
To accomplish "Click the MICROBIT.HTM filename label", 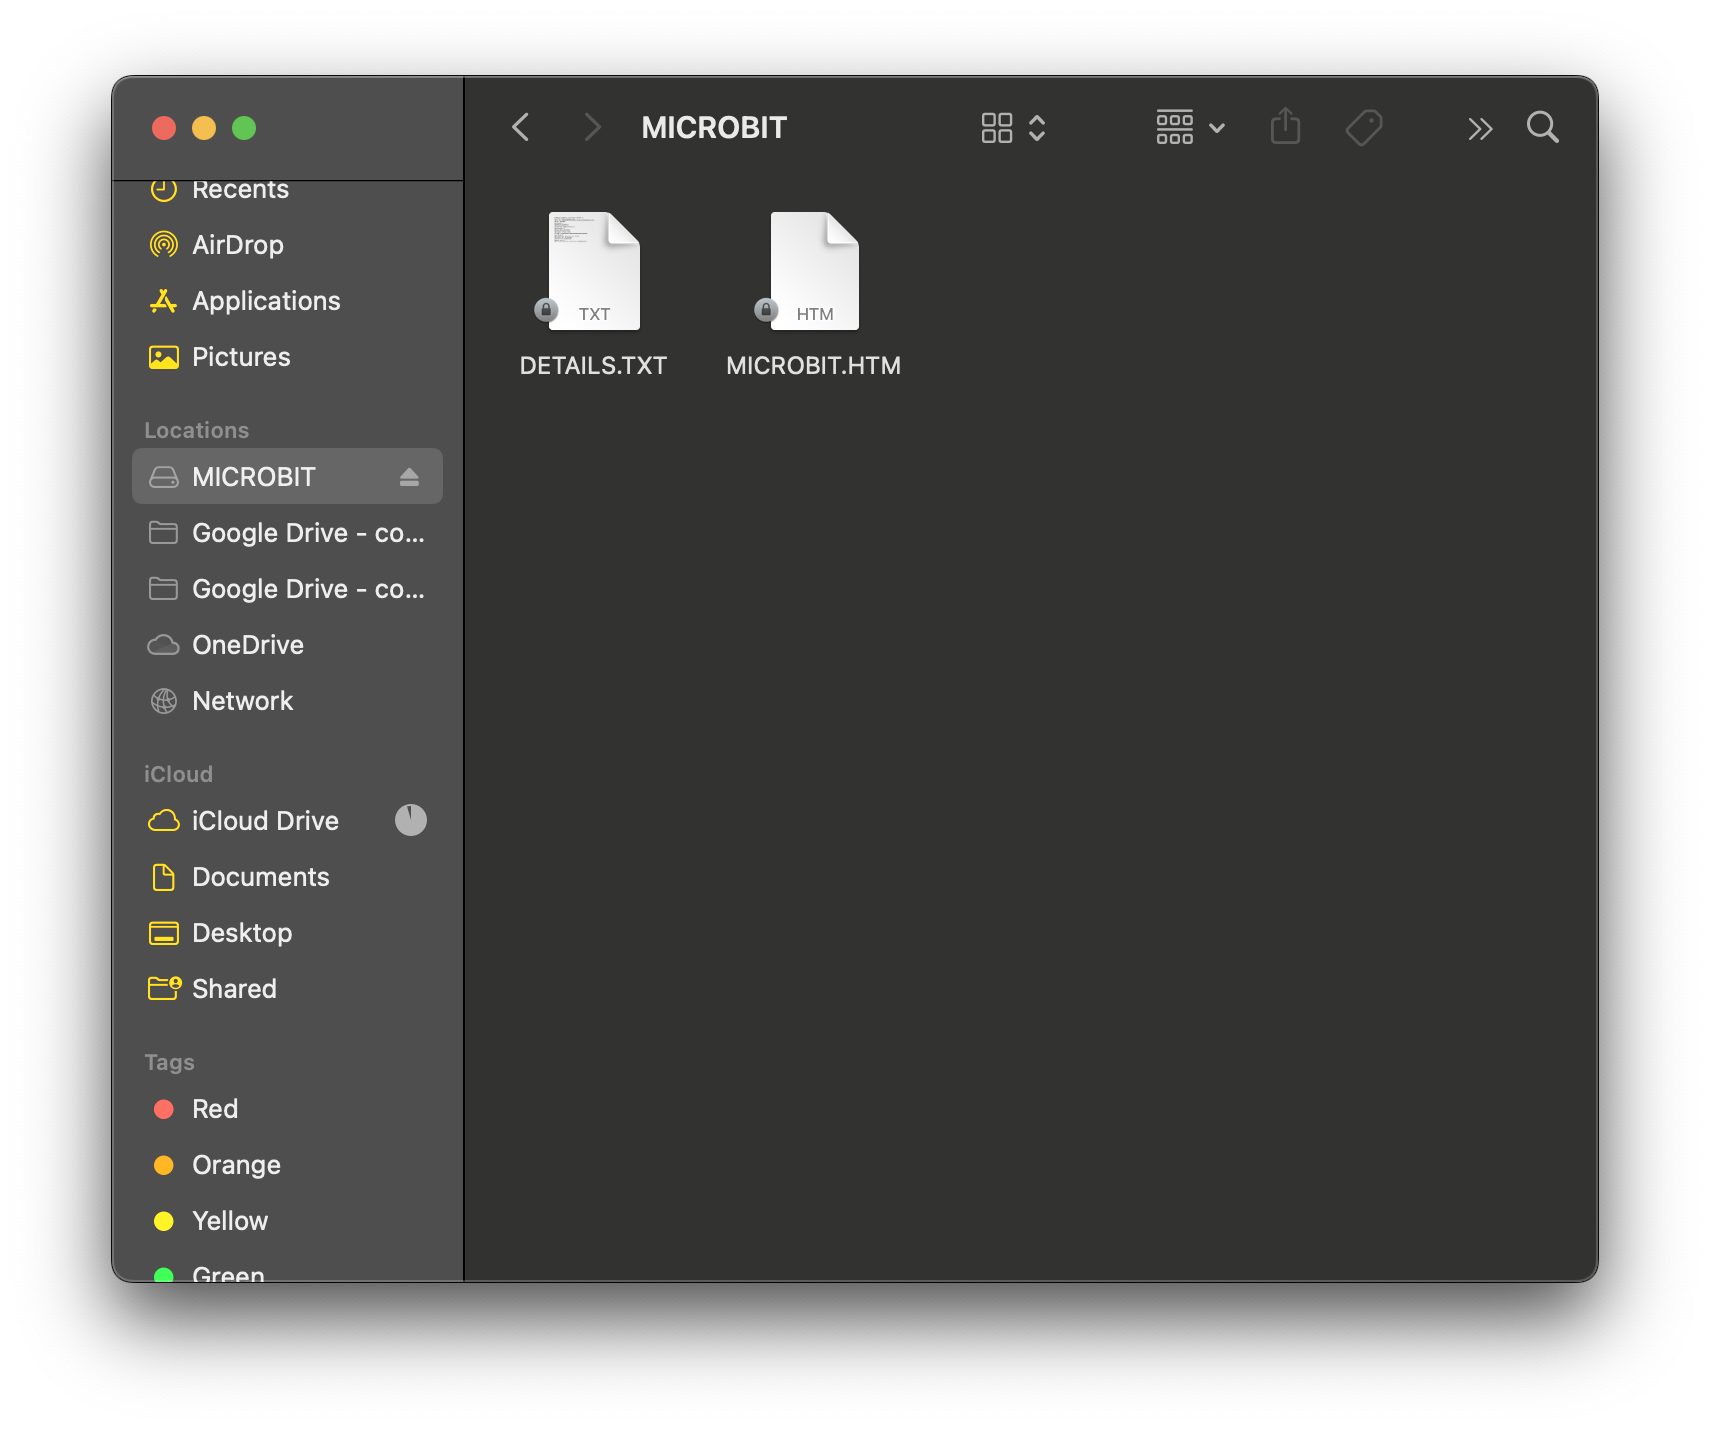I will (x=813, y=366).
